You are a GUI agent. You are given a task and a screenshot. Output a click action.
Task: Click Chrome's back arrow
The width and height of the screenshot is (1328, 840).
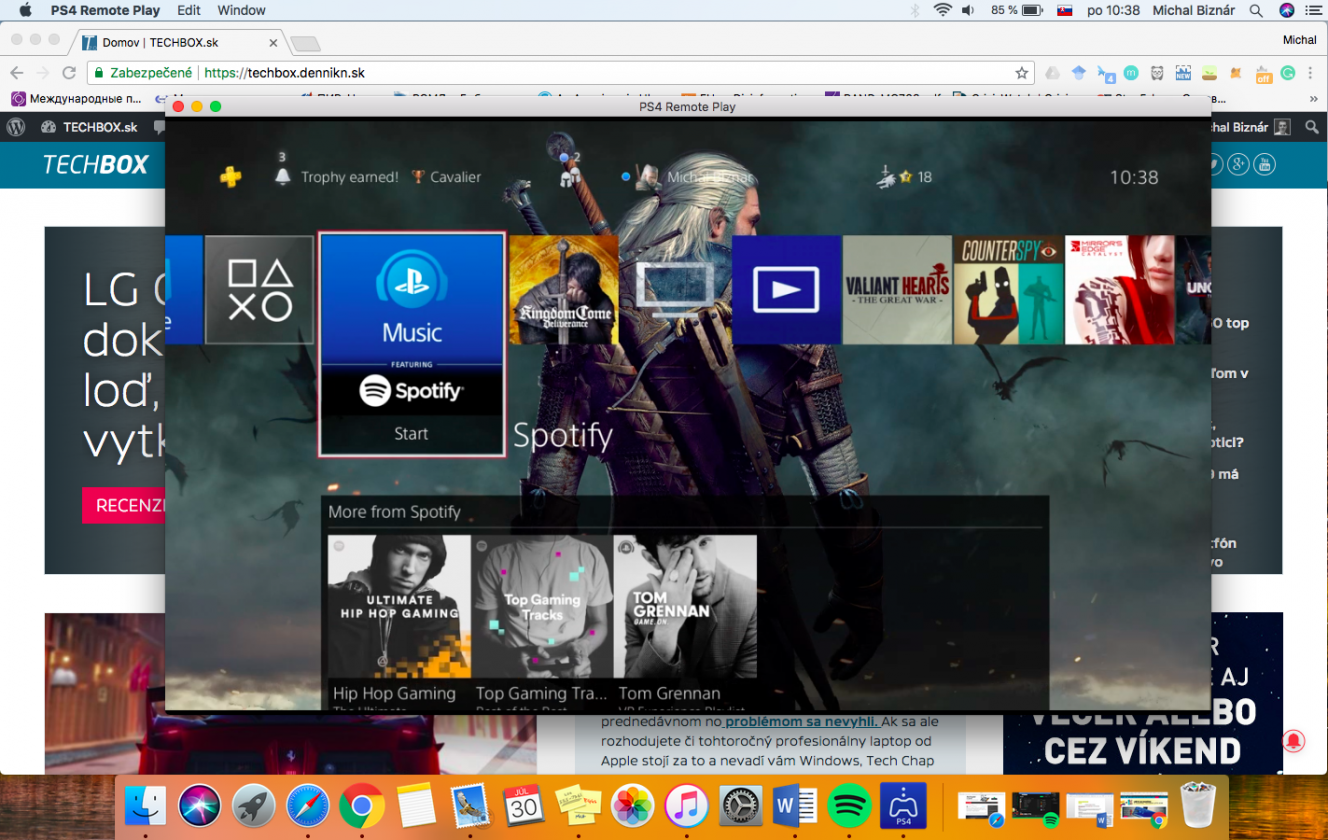(16, 73)
